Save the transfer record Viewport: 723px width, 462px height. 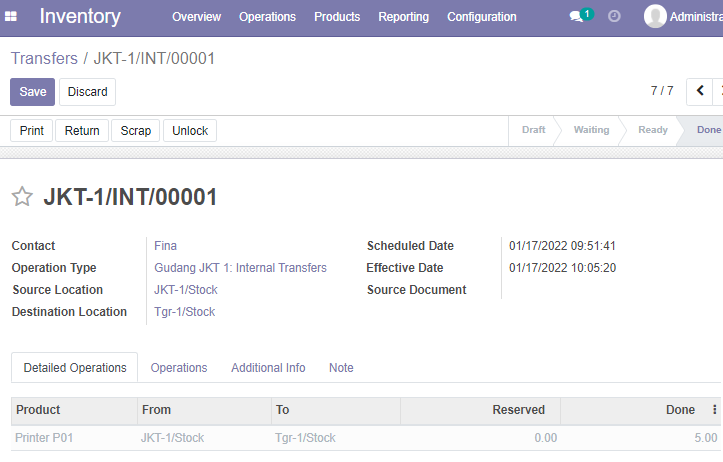(x=32, y=92)
